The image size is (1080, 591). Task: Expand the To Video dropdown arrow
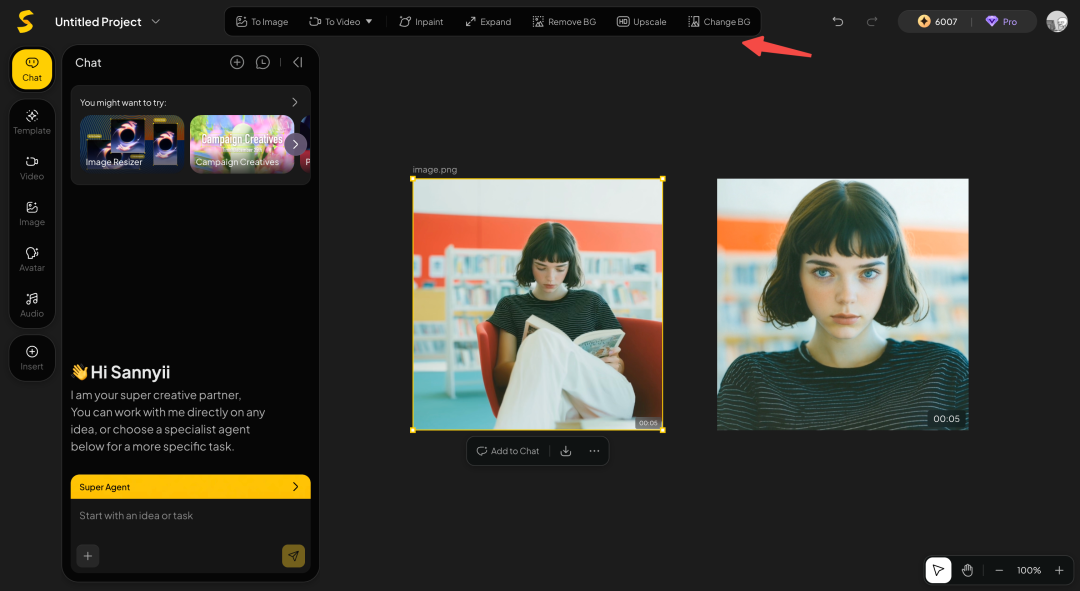(369, 21)
